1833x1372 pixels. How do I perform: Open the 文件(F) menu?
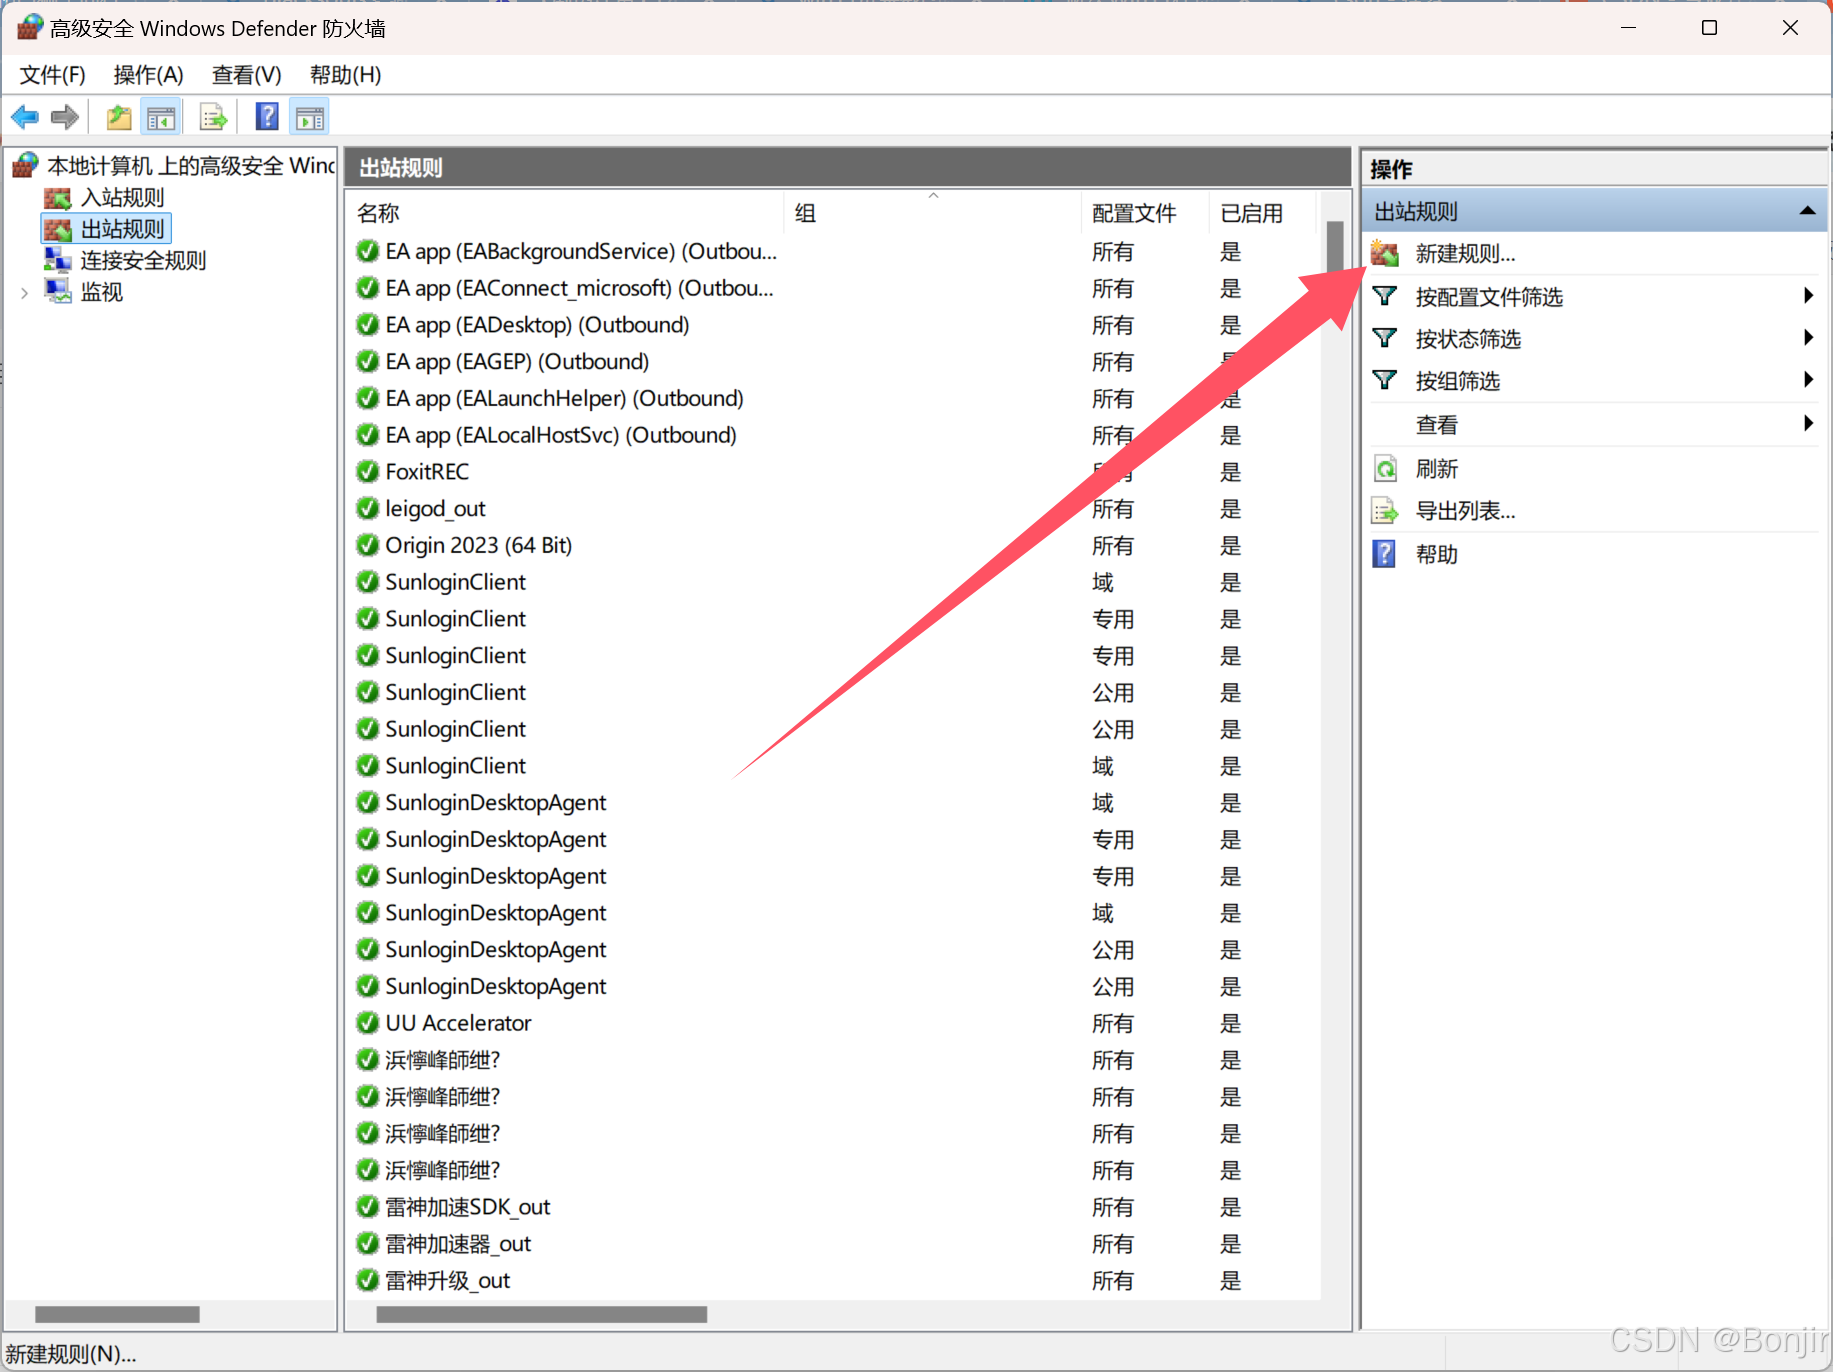[x=53, y=75]
